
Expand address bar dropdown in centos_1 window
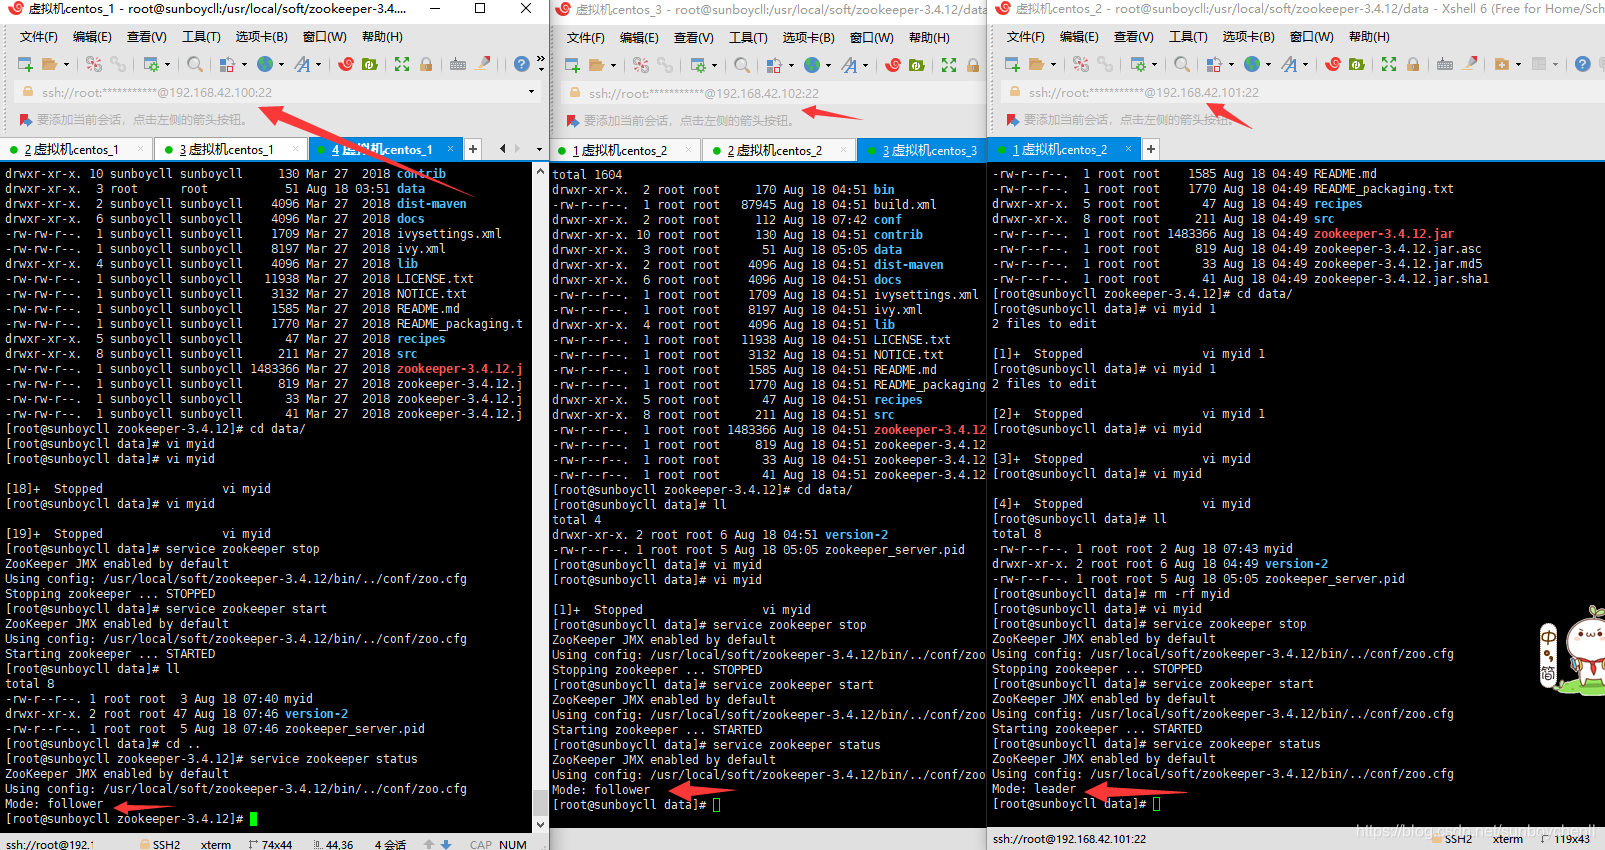click(x=531, y=92)
